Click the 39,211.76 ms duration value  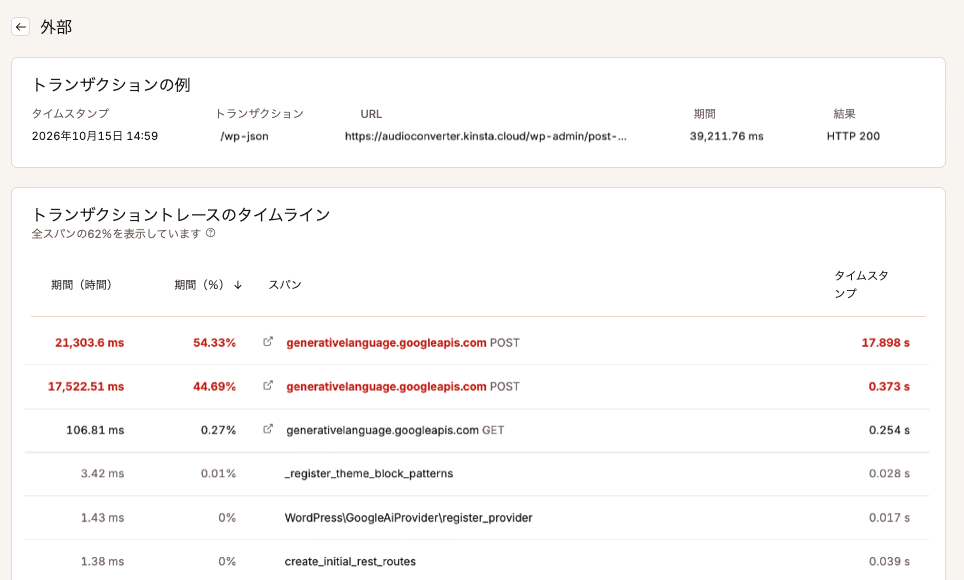[x=726, y=136]
